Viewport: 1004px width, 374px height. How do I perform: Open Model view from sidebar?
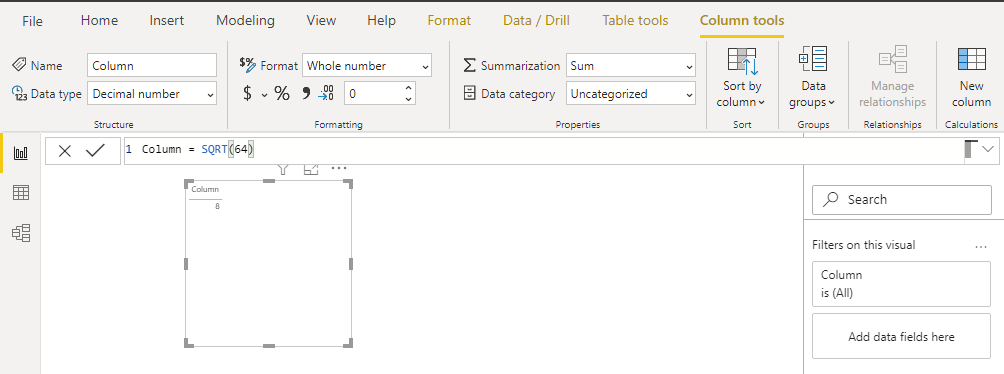click(x=21, y=233)
